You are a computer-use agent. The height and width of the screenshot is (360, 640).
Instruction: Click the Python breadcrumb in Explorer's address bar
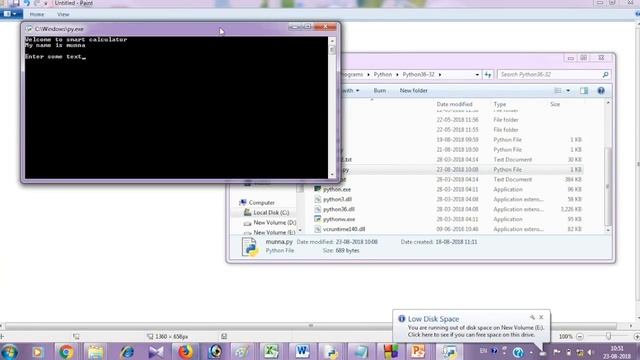[382, 75]
